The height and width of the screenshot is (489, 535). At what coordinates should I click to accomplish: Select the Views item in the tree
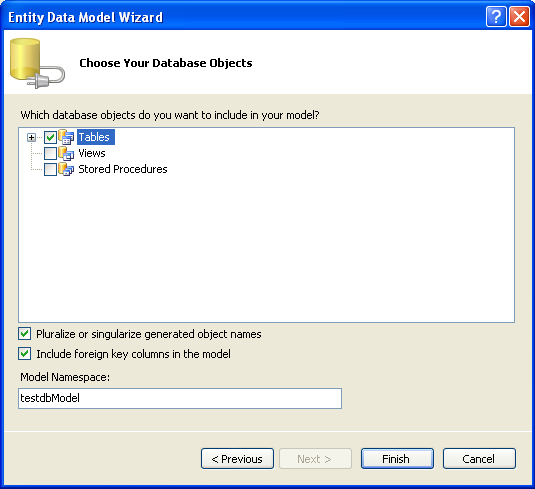pos(92,153)
